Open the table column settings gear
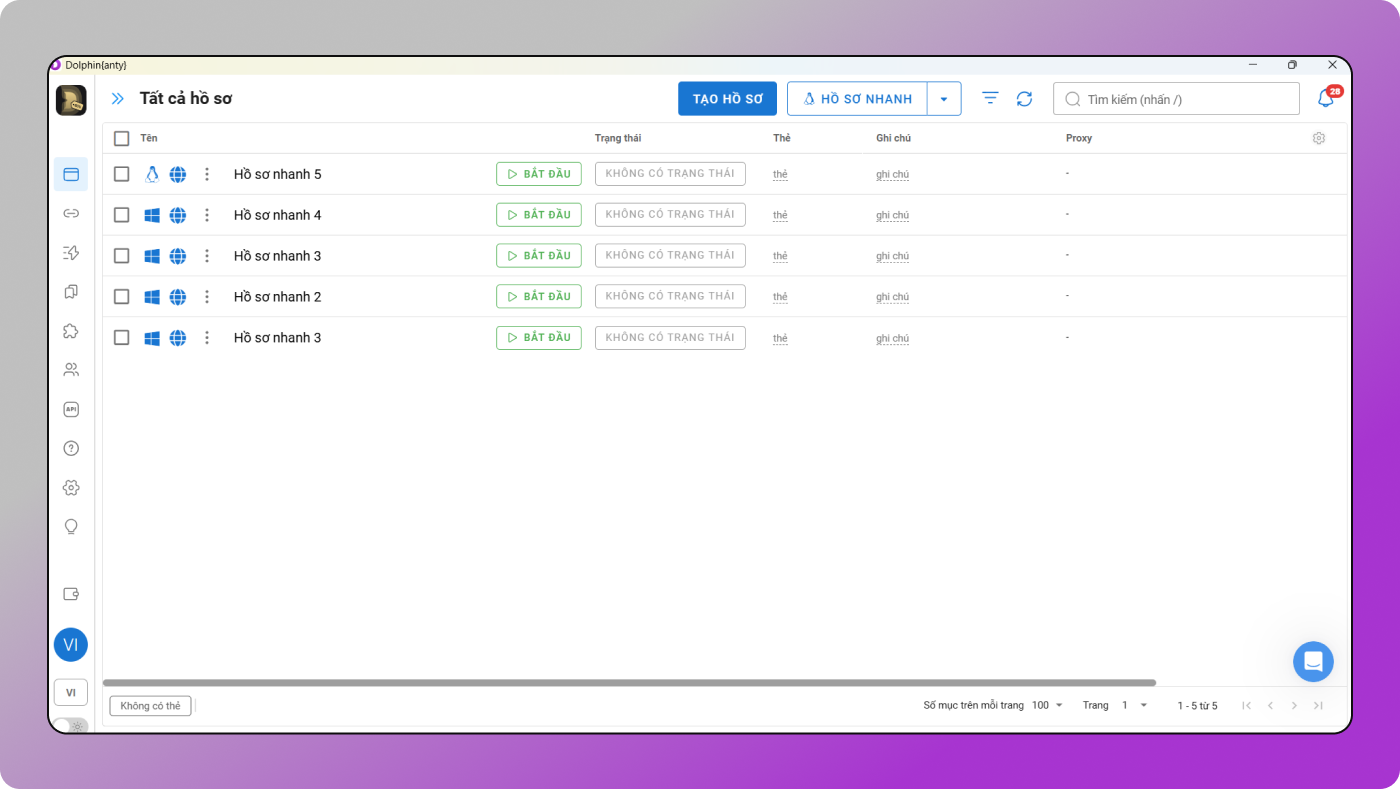The width and height of the screenshot is (1400, 789). click(1318, 138)
